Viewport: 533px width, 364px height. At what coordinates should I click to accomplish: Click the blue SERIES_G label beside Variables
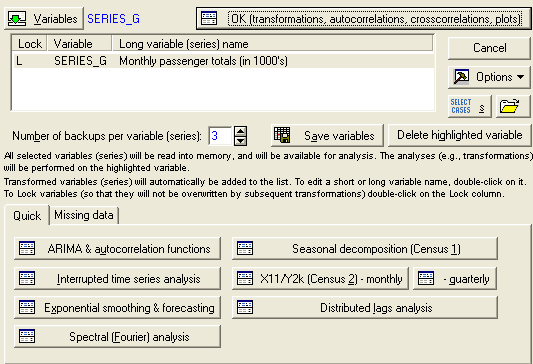click(x=114, y=19)
